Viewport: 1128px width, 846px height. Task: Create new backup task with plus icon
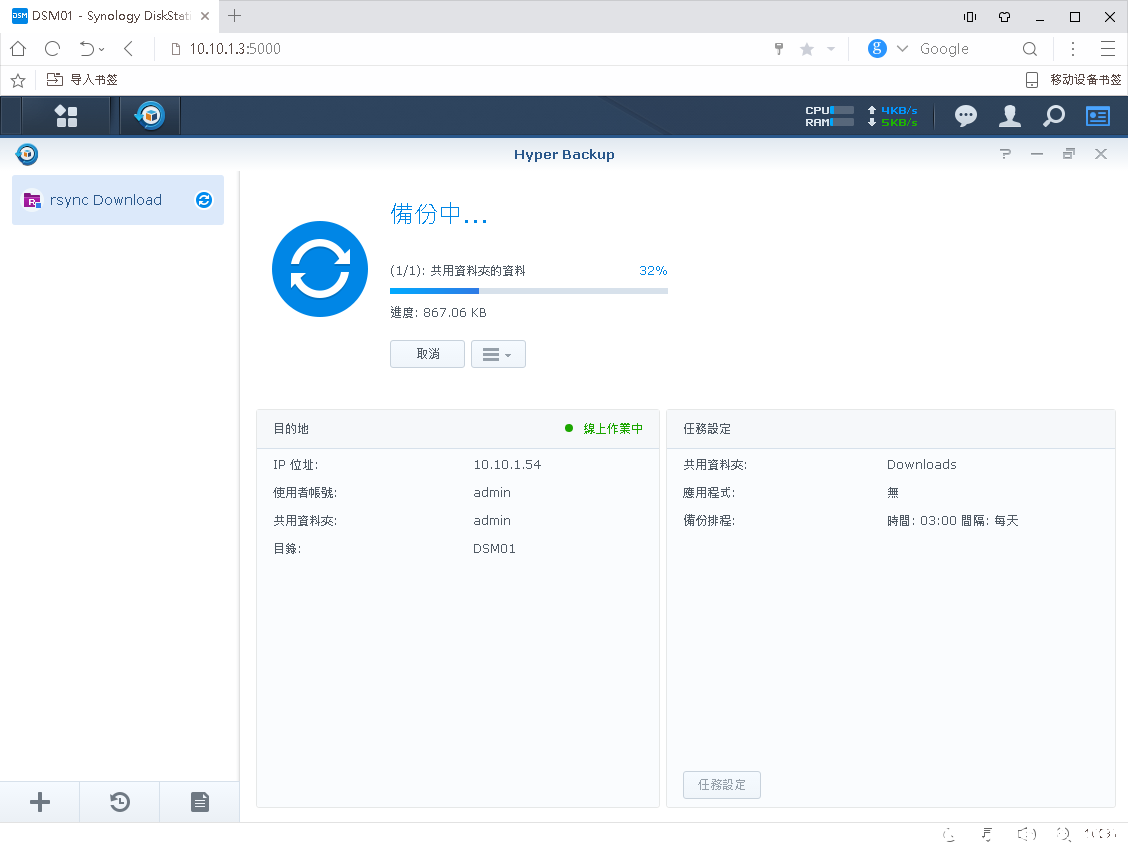click(x=40, y=802)
